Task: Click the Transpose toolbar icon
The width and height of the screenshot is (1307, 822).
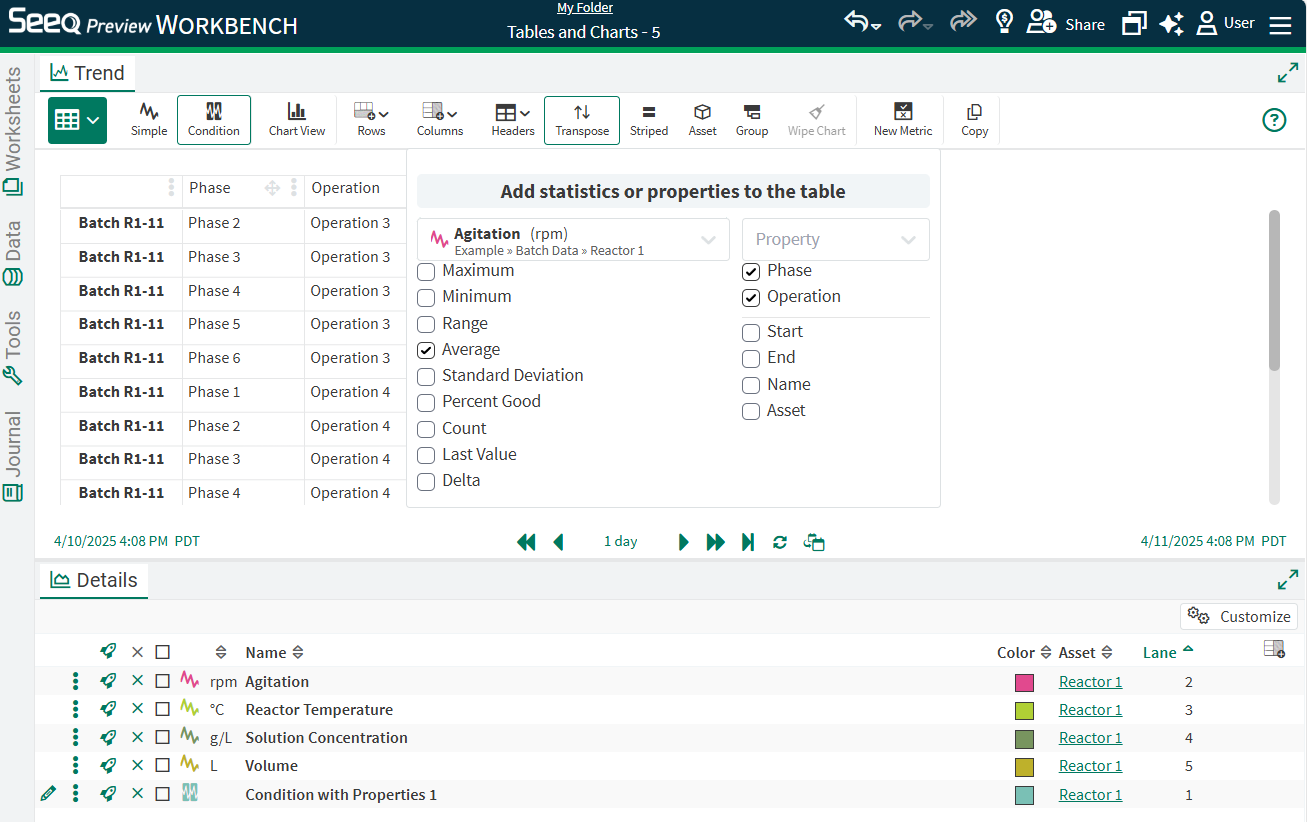Action: [582, 119]
